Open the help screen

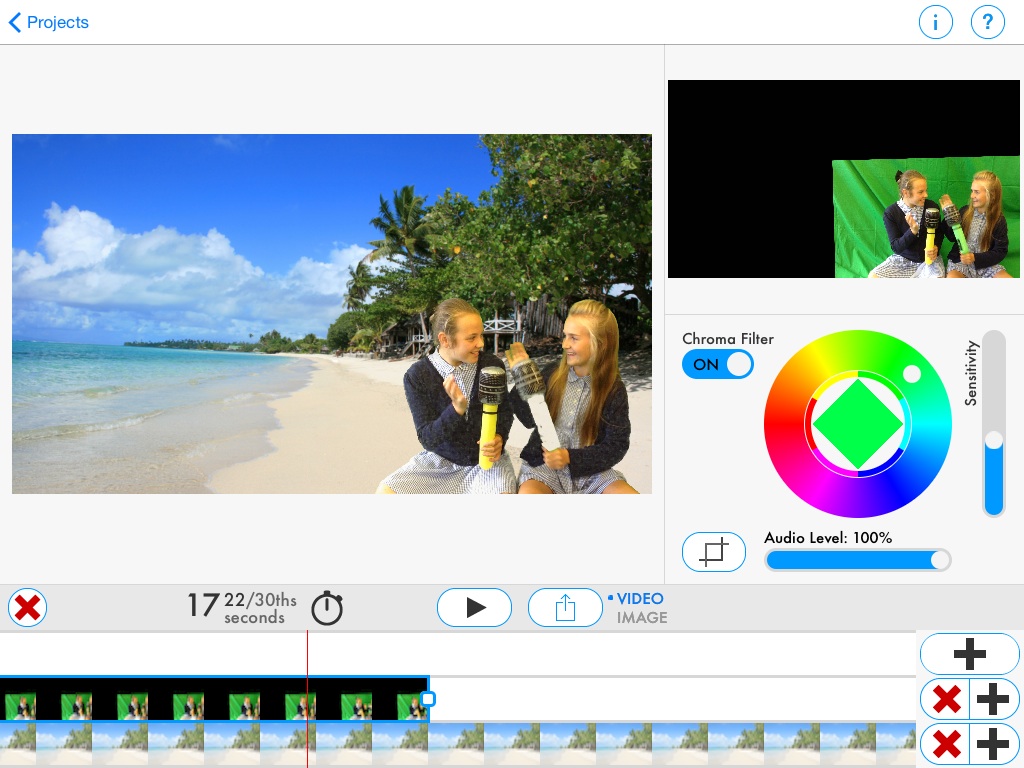(988, 22)
